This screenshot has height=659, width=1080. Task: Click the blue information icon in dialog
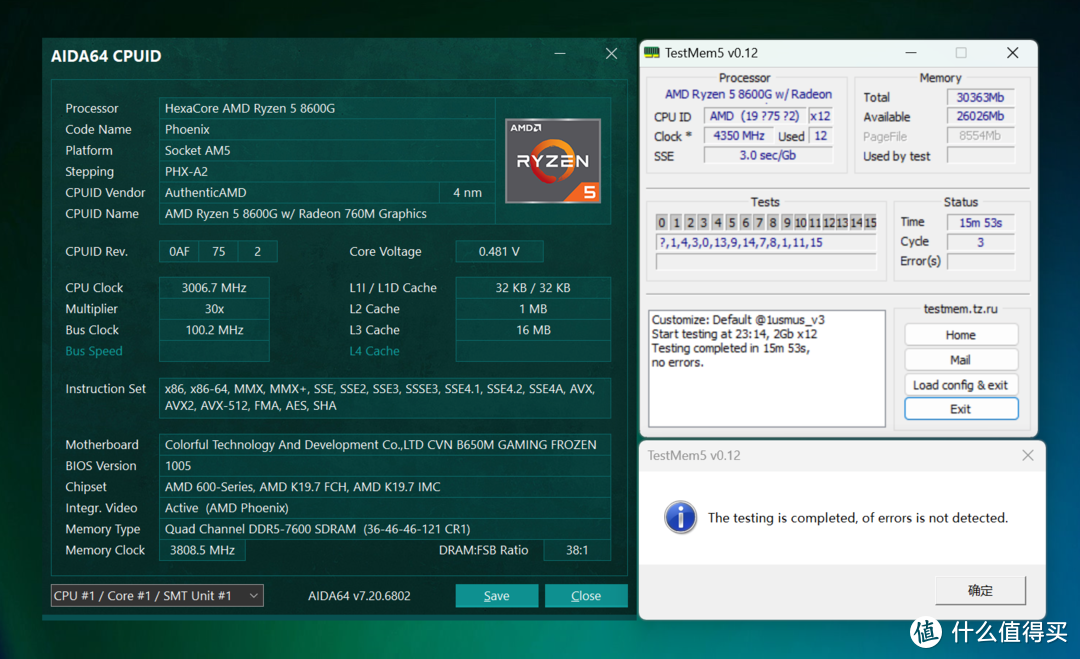(681, 517)
